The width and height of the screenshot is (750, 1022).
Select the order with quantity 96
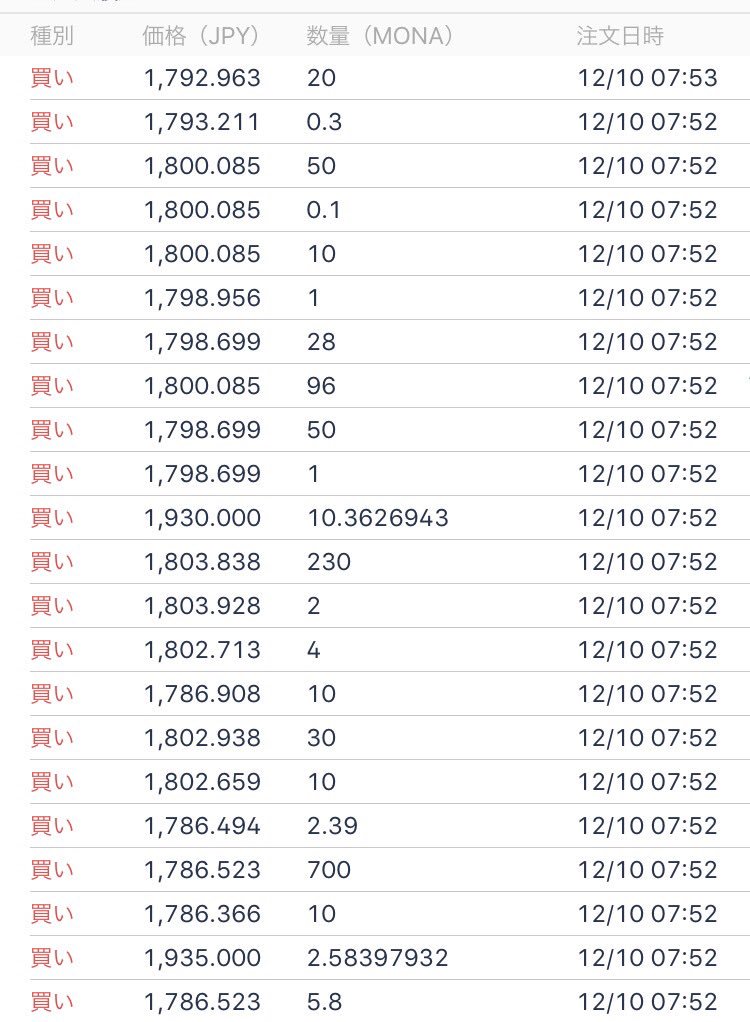click(390, 386)
